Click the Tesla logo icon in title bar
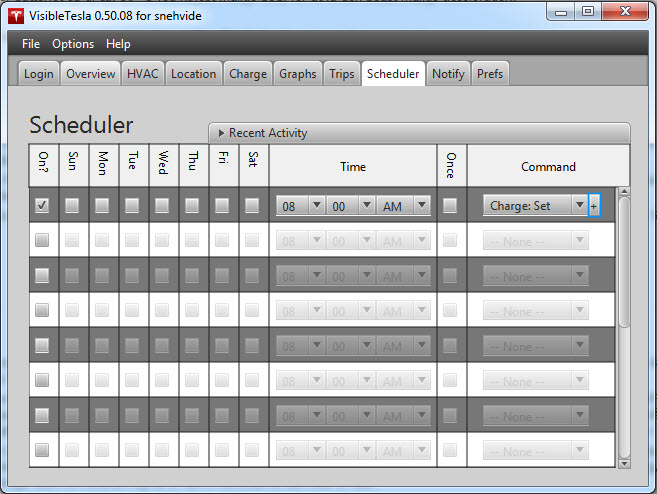This screenshot has width=657, height=494. (x=16, y=16)
